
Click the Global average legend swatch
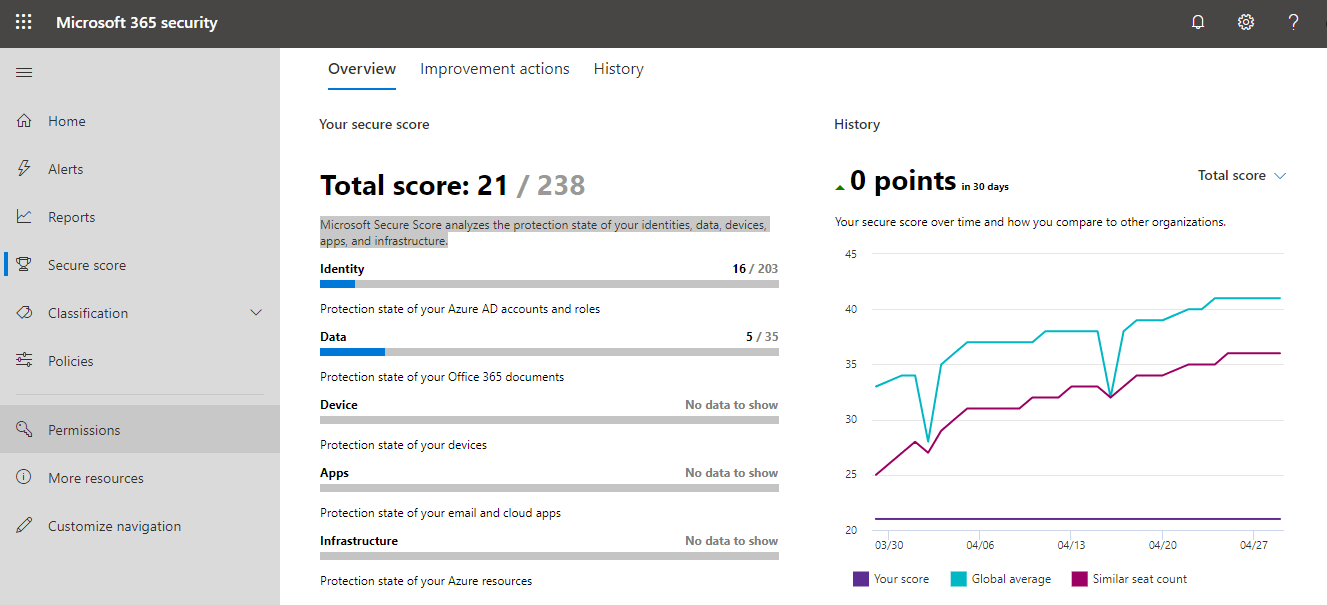(959, 579)
